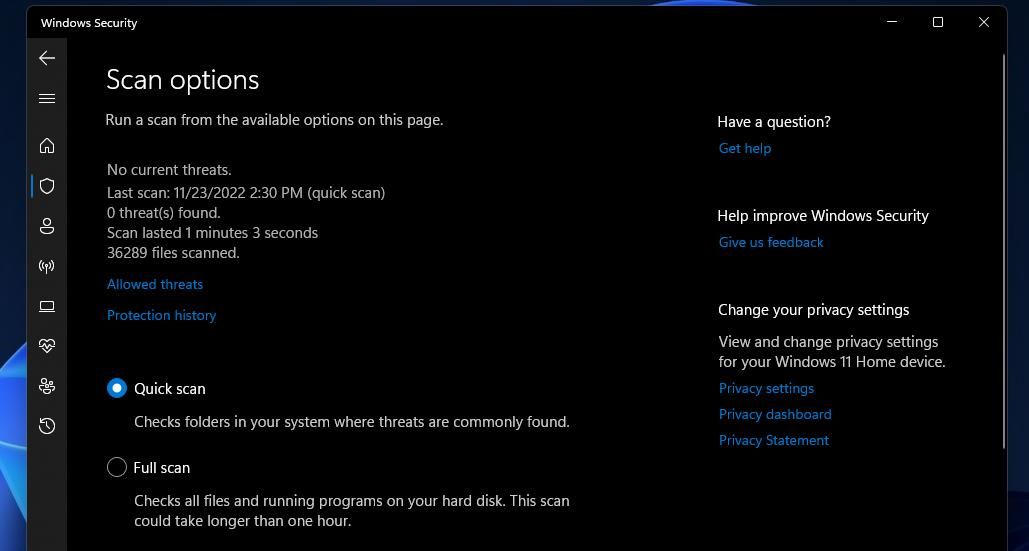Open Device performance & health heart icon
1029x551 pixels.
tap(47, 346)
